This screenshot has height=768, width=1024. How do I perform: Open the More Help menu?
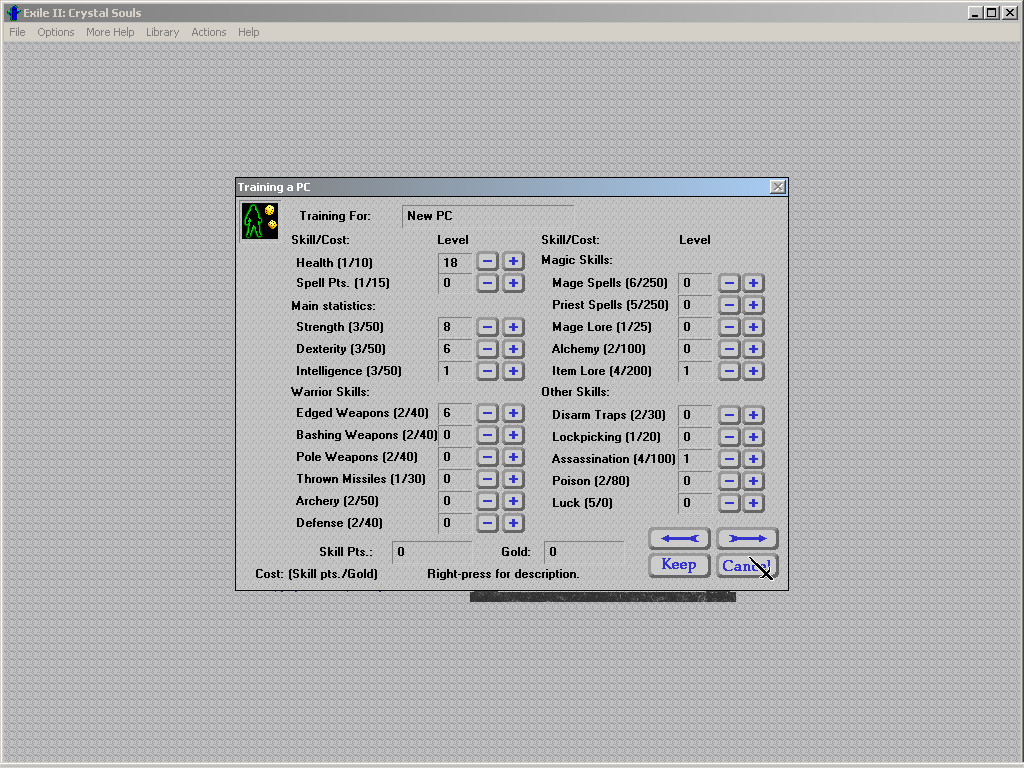[x=110, y=32]
